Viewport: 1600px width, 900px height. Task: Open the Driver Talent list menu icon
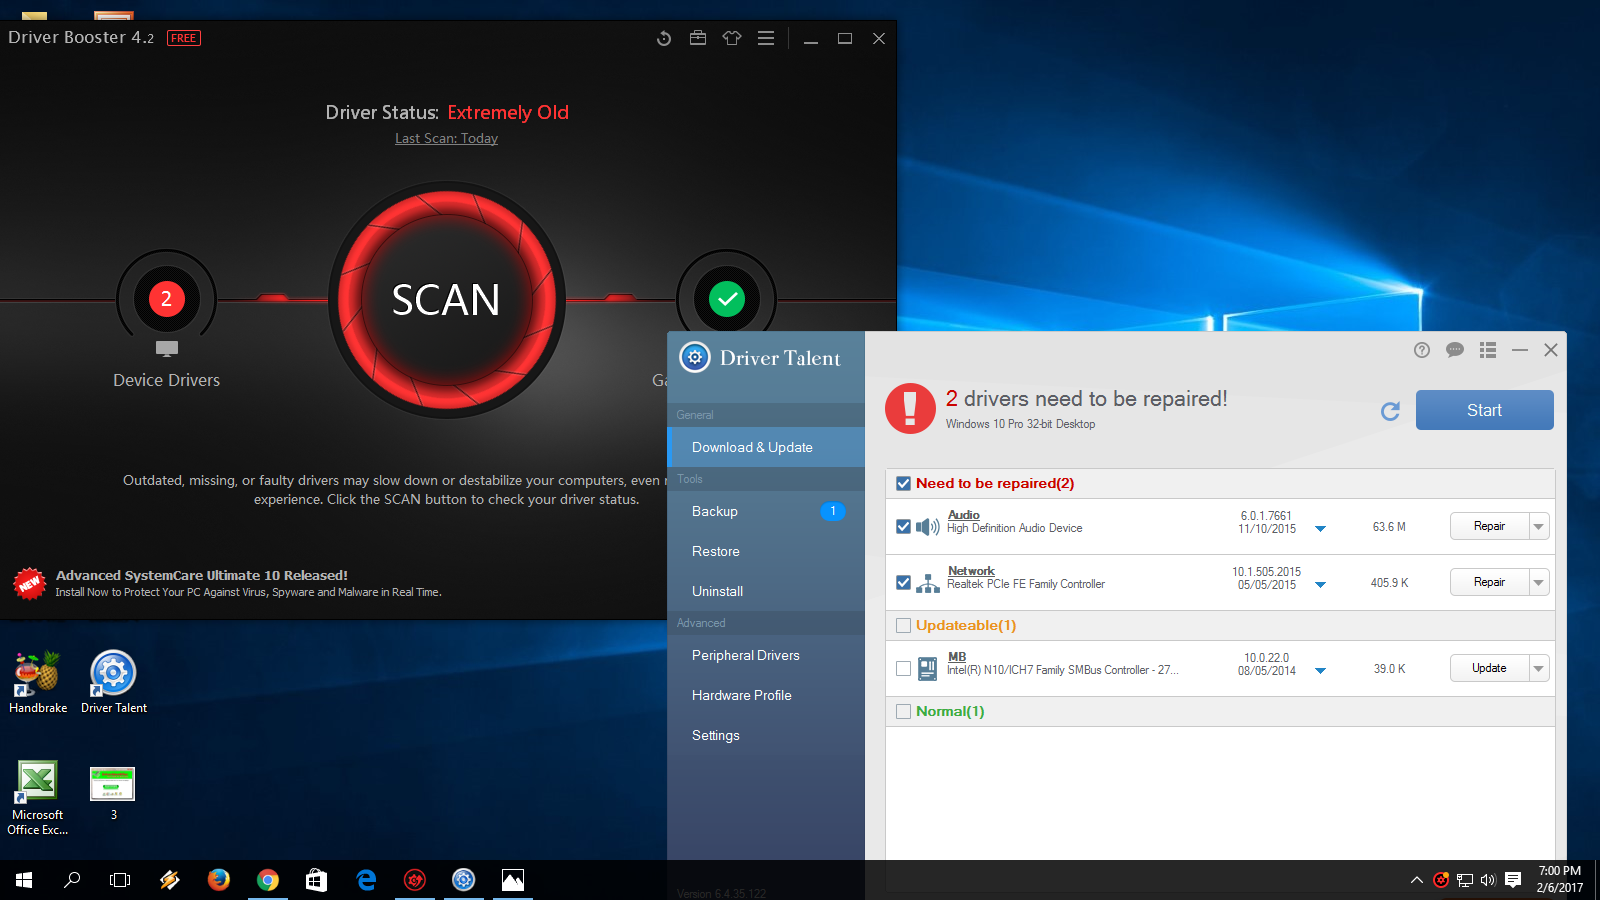[1488, 350]
